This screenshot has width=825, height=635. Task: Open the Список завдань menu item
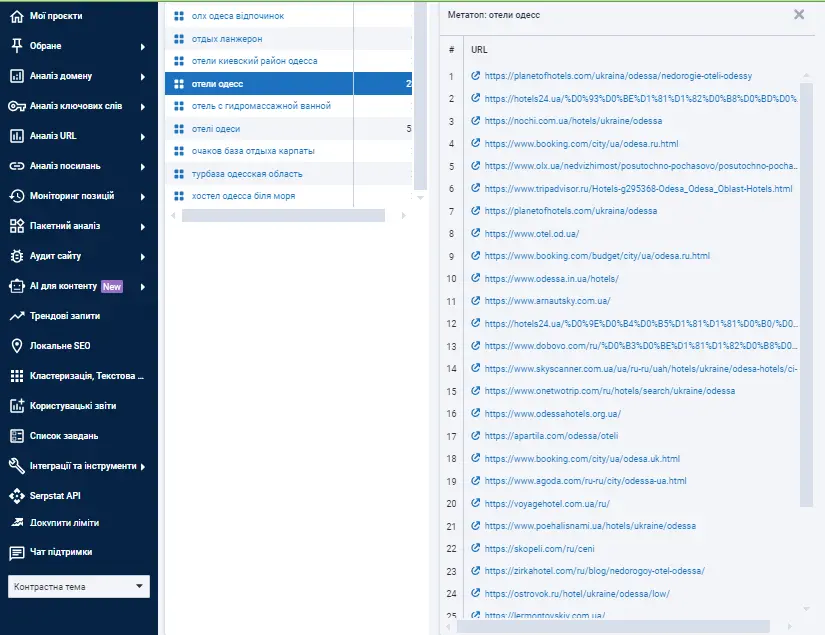pyautogui.click(x=64, y=436)
